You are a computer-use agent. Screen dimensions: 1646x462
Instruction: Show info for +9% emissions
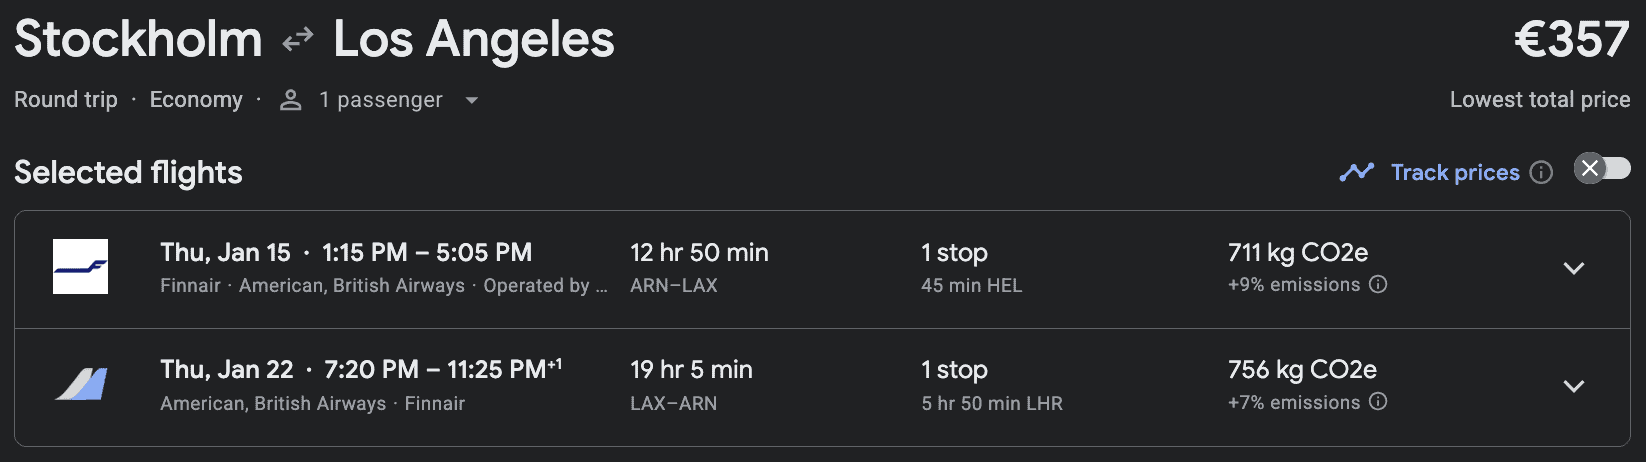pos(1378,285)
